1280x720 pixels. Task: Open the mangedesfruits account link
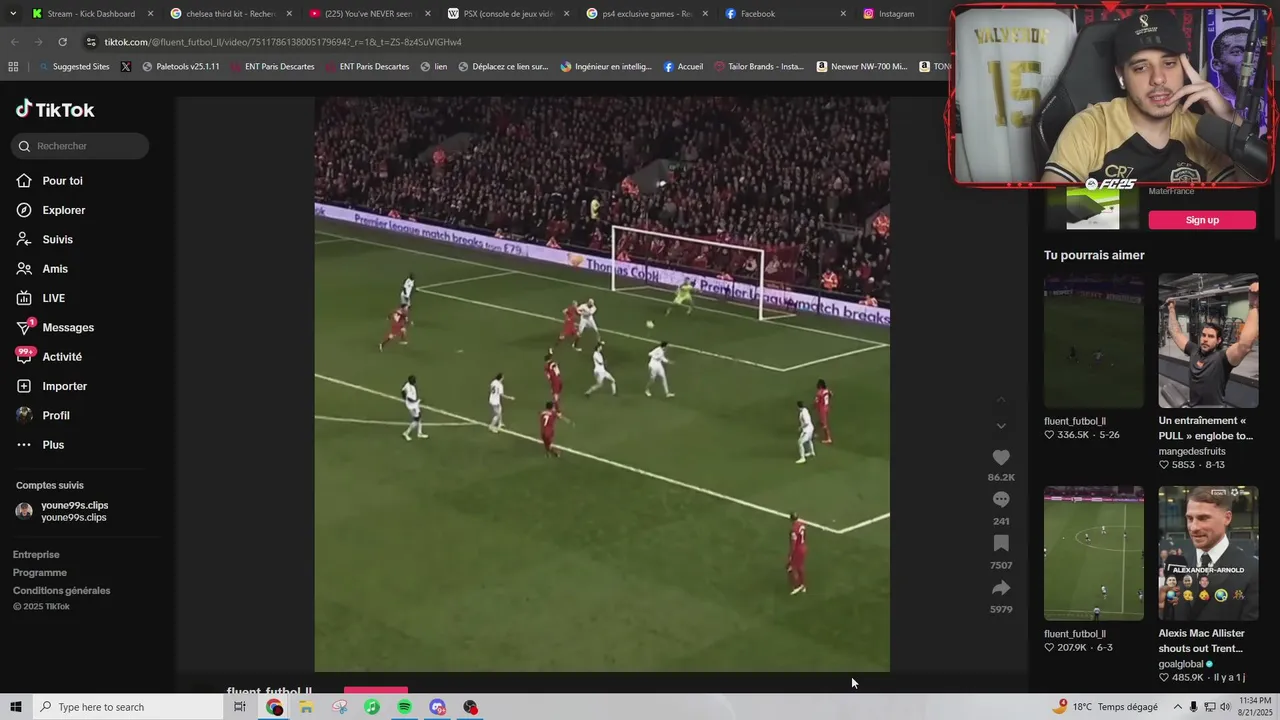(x=1192, y=451)
